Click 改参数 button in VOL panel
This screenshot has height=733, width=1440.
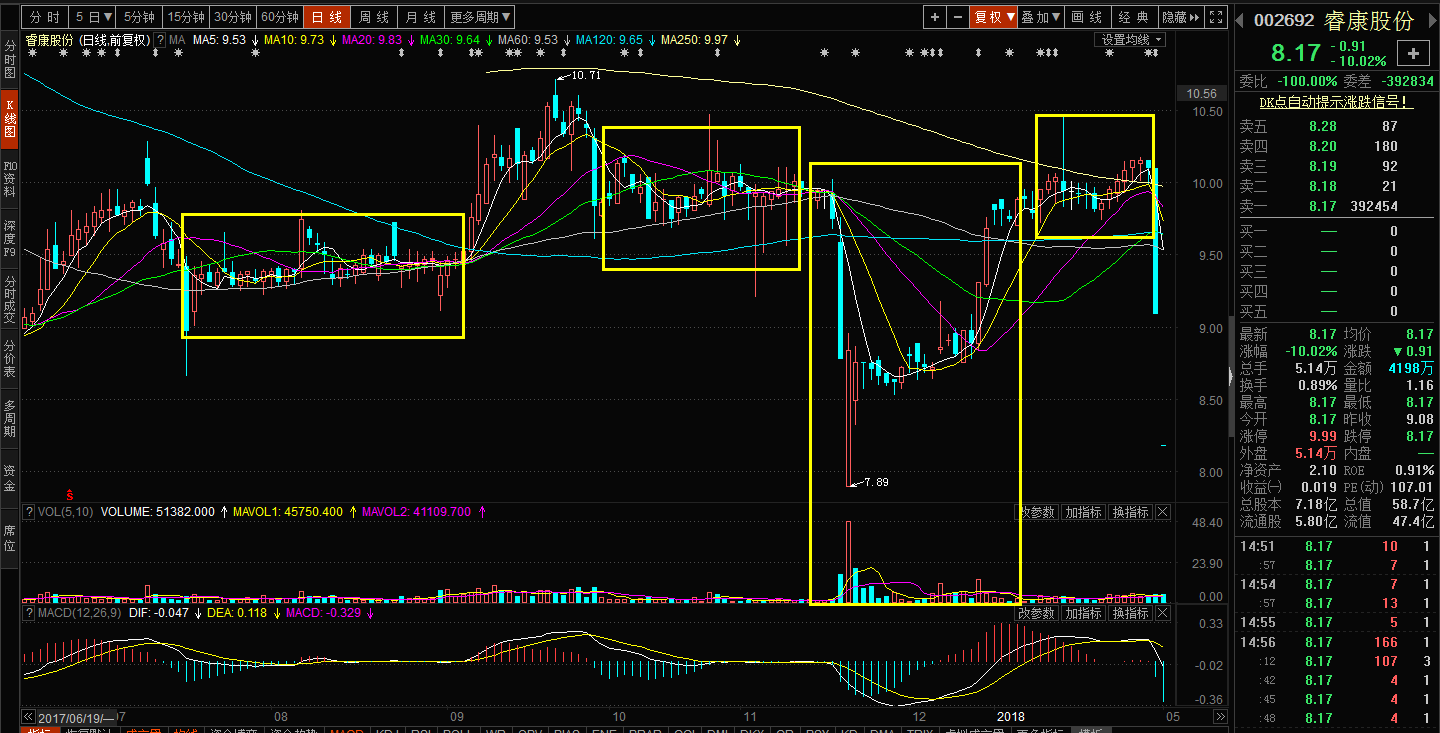[1037, 512]
